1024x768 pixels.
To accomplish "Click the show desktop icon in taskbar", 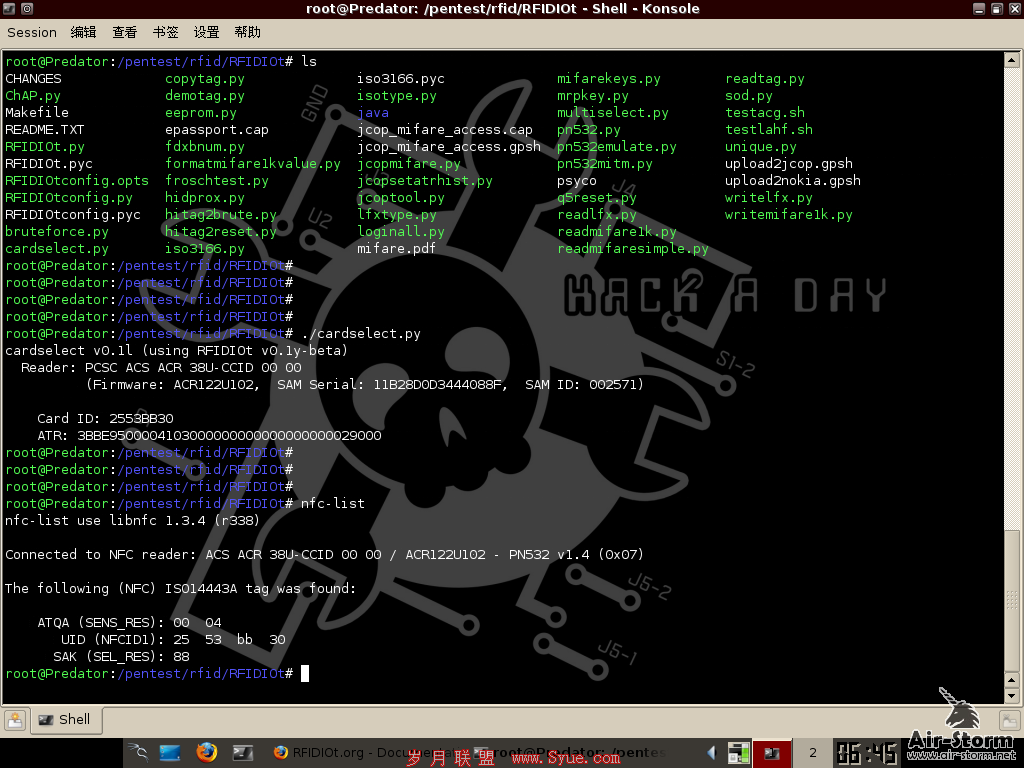I will point(170,753).
